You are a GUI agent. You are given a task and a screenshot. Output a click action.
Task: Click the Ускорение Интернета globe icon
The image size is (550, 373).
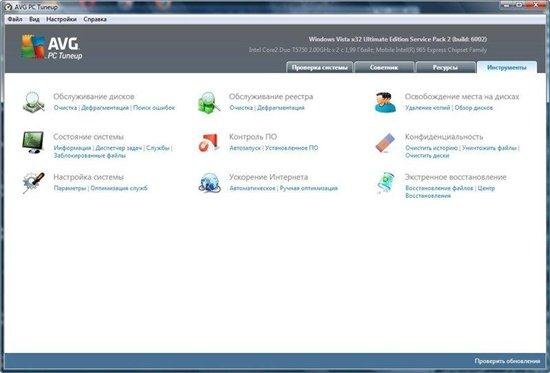click(209, 183)
